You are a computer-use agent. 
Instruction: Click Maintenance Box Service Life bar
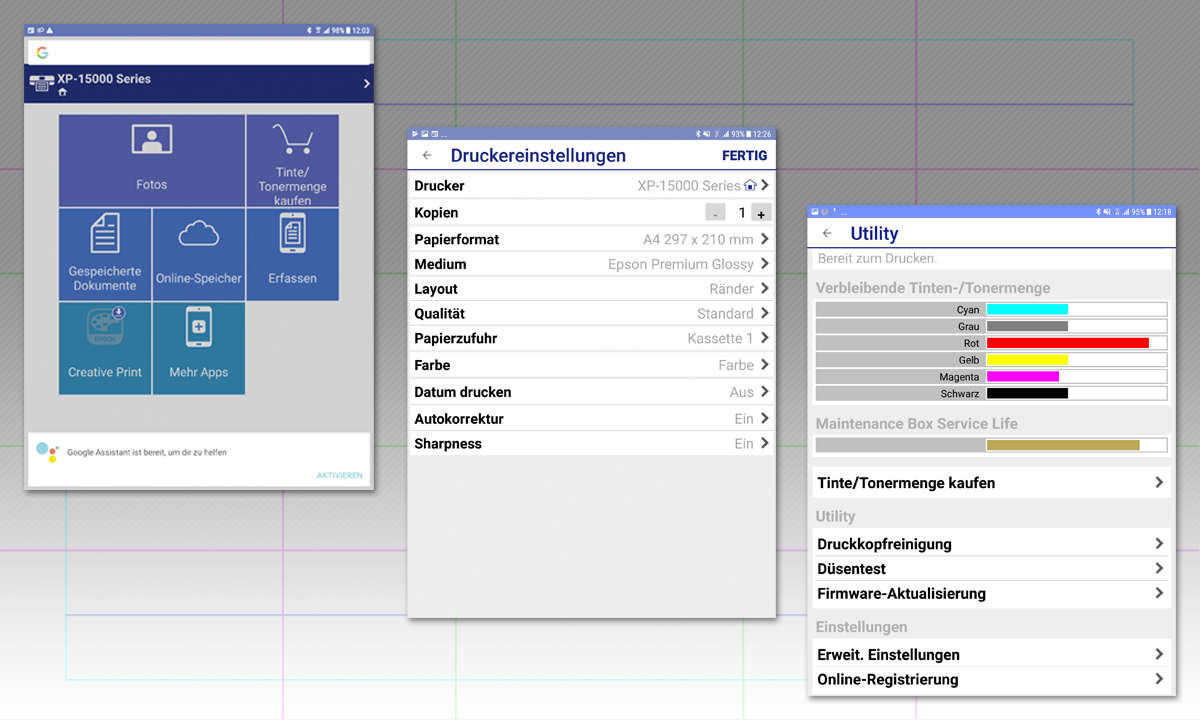point(1077,445)
